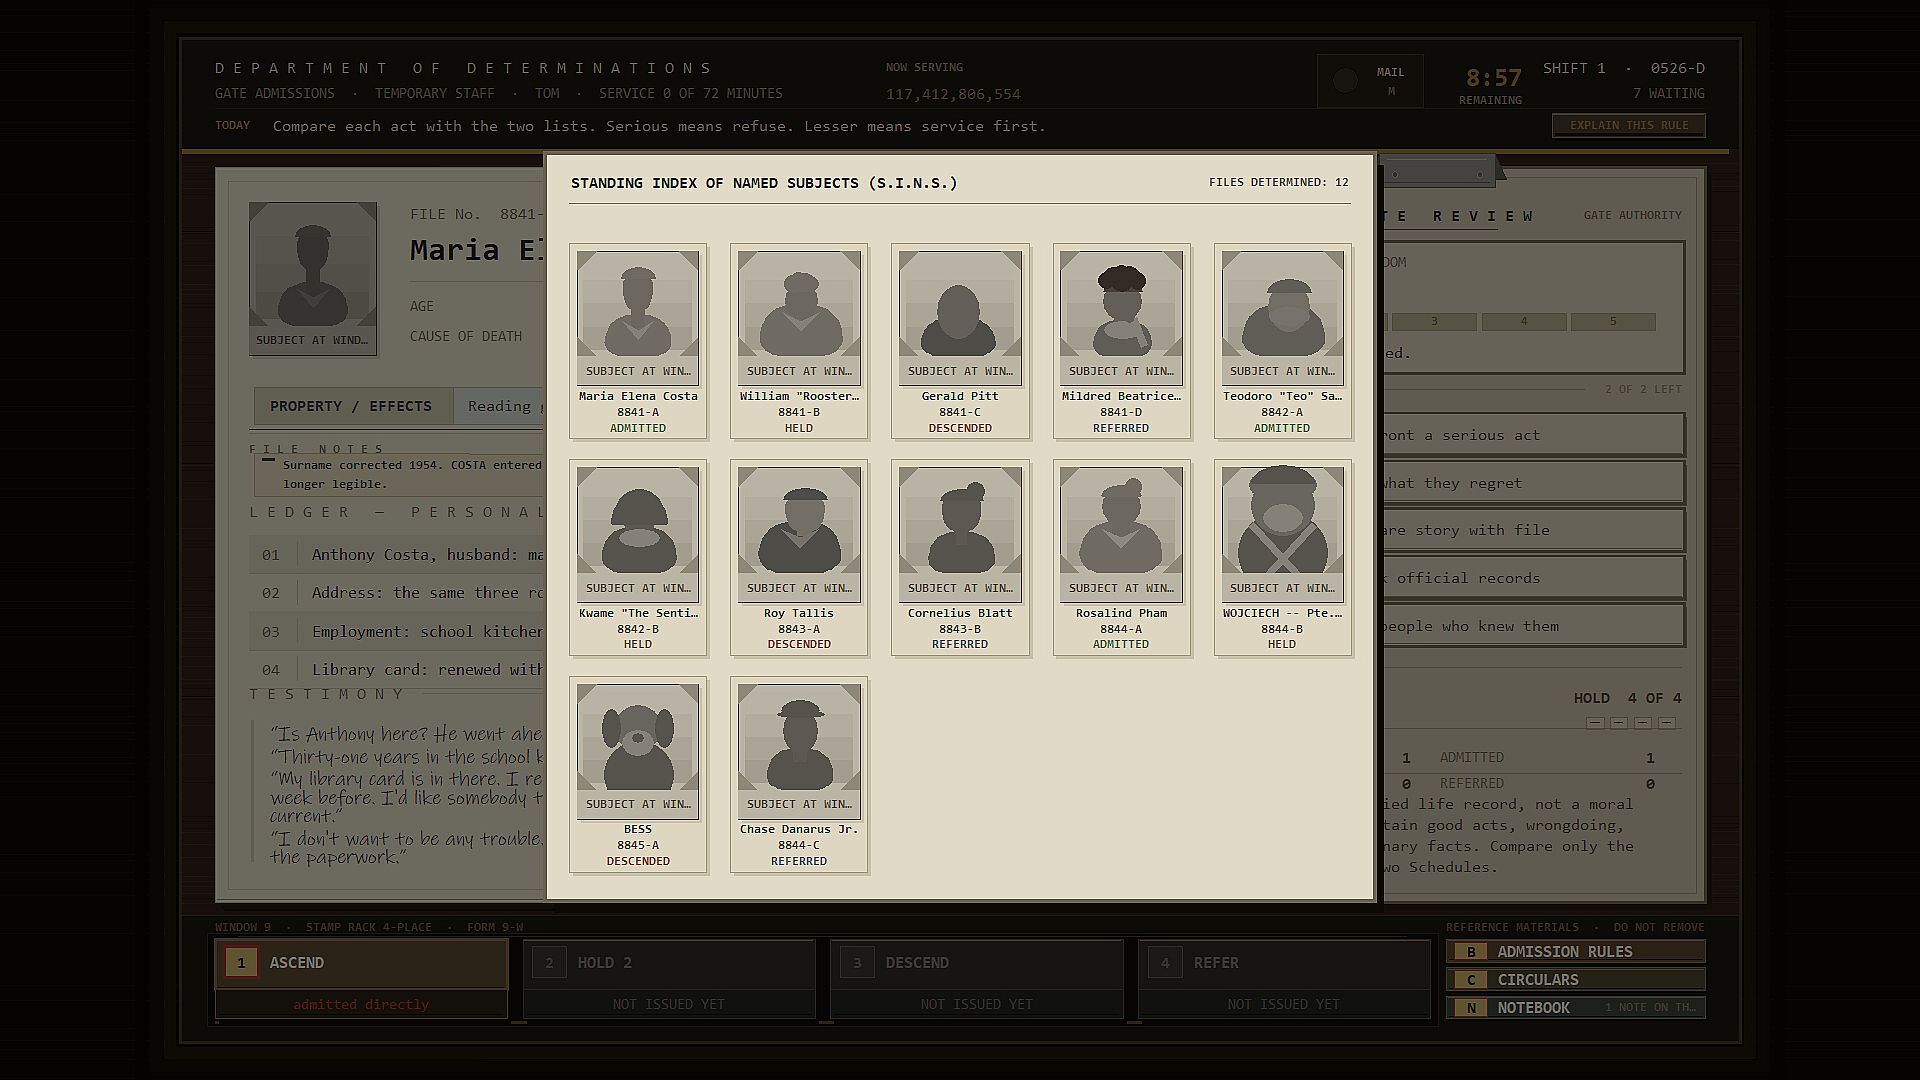This screenshot has width=1920, height=1080.
Task: Click the CIRCULARS C key badge
Action: point(1471,980)
